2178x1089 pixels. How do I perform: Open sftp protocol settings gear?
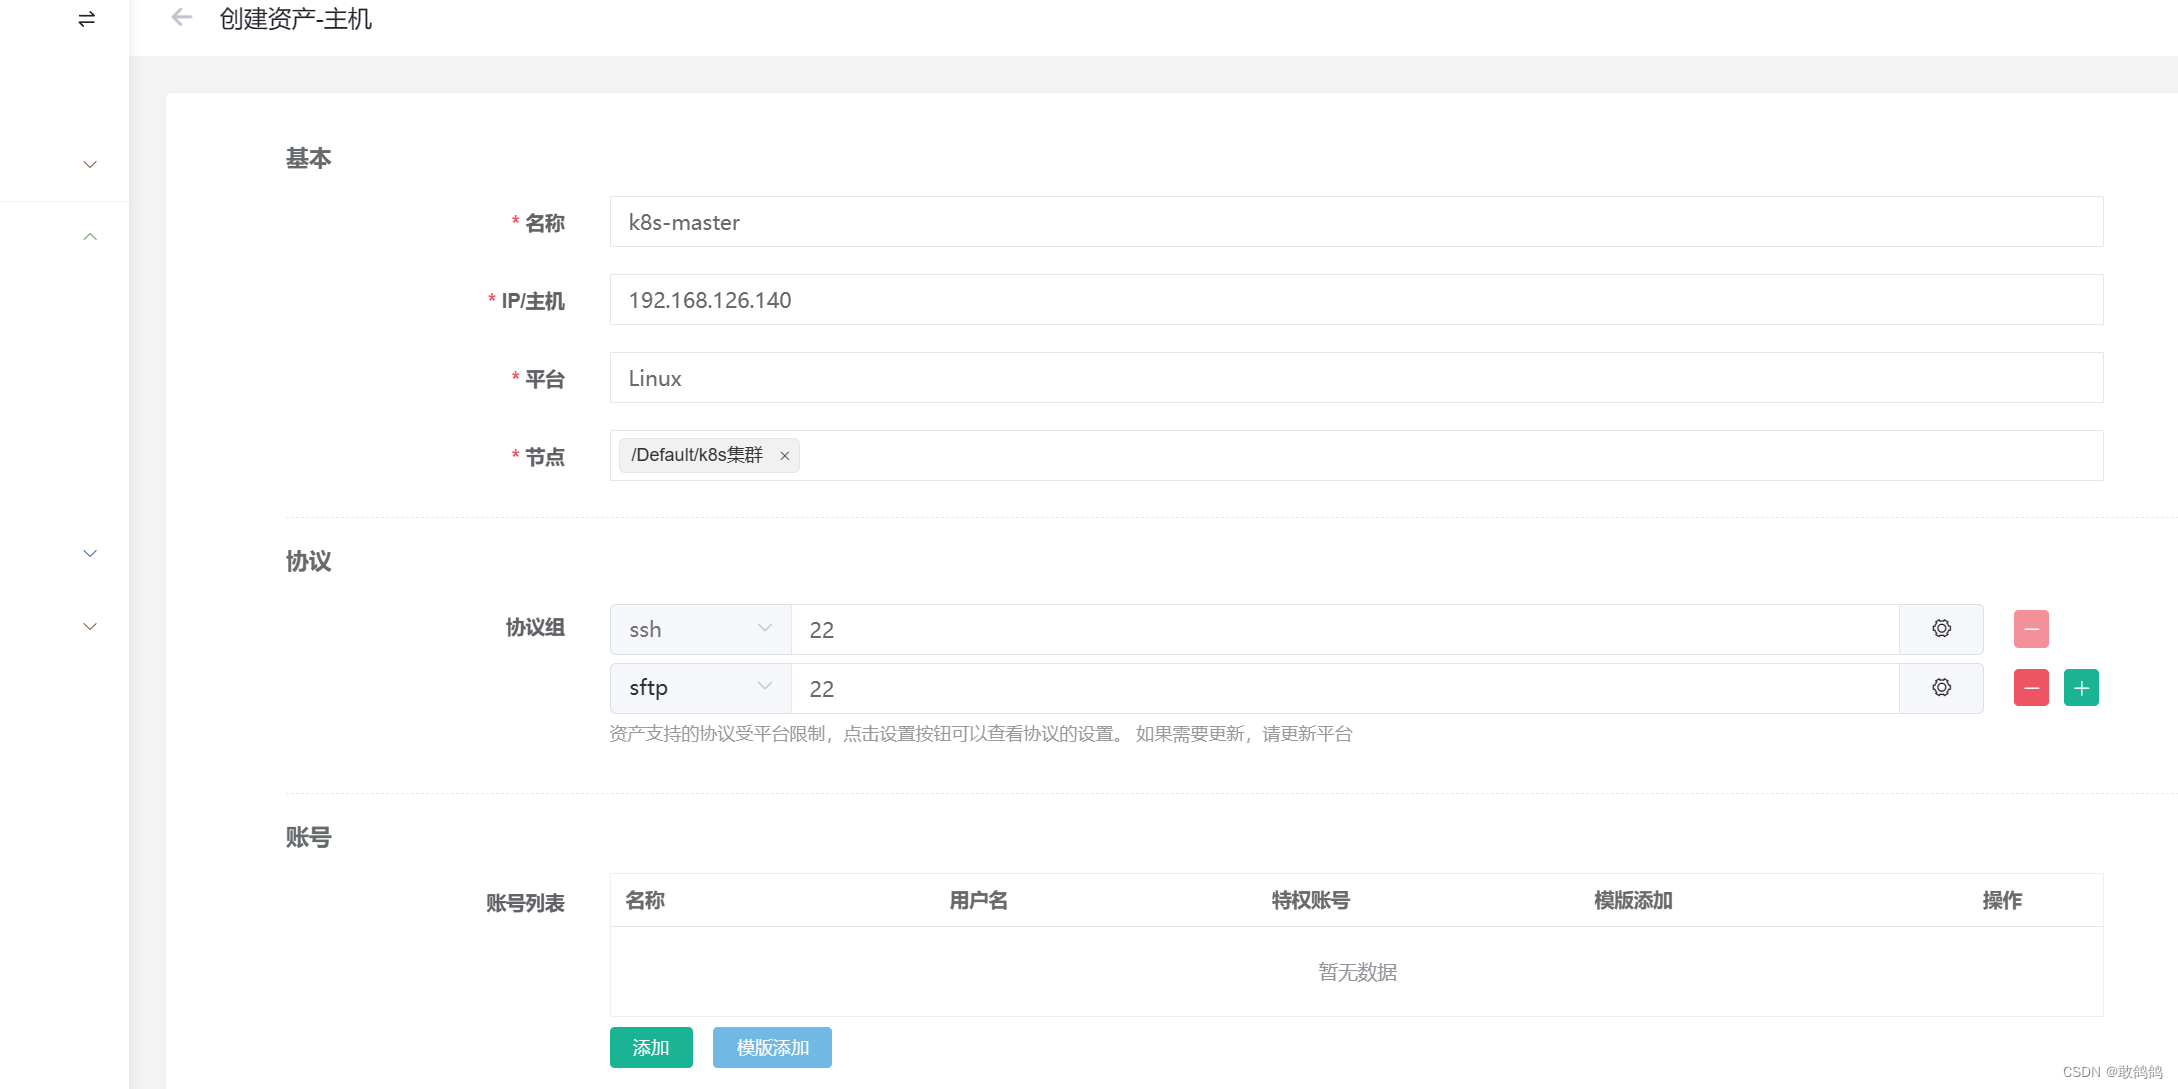point(1941,688)
